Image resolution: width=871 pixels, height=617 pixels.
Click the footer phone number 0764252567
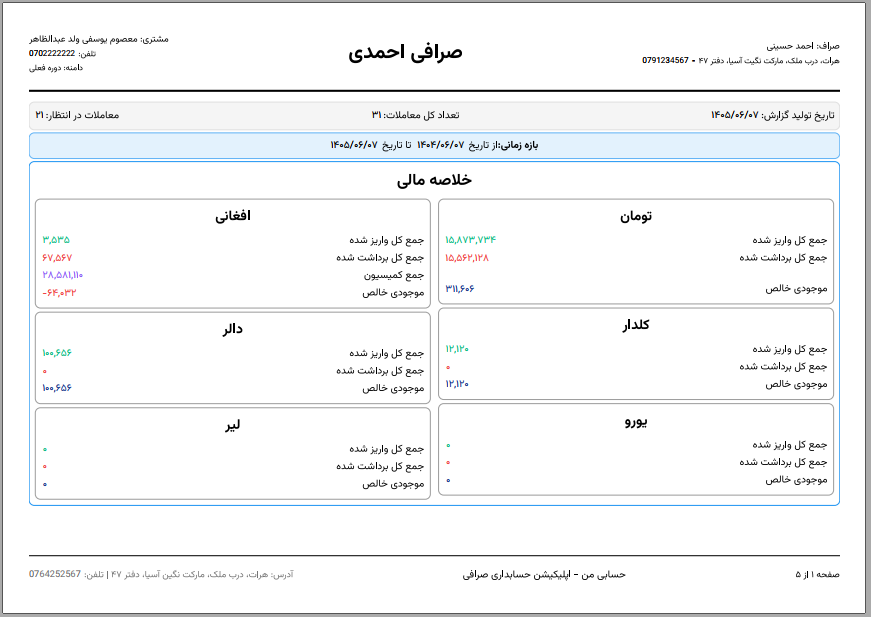(55, 574)
